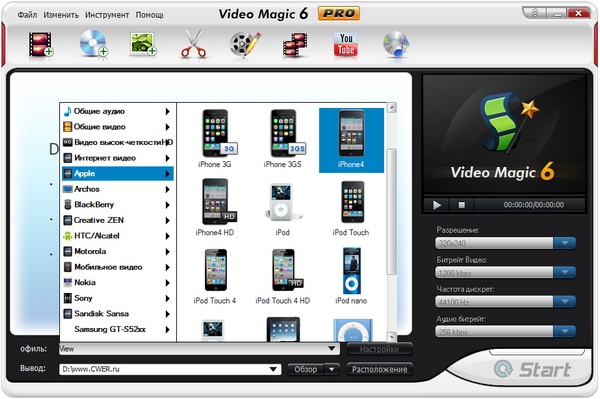Select the highlighted iPhone4 profile
Image resolution: width=600 pixels, height=399 pixels.
(x=351, y=140)
